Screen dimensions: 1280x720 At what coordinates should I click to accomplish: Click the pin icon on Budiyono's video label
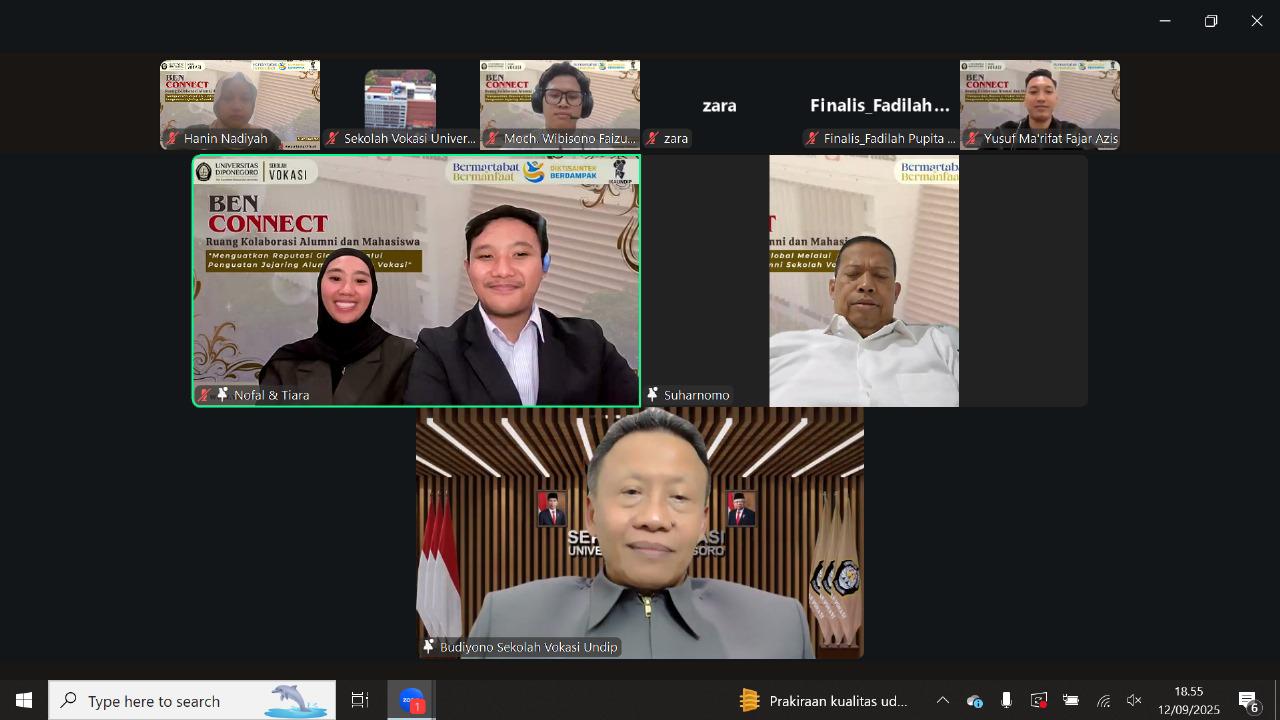pyautogui.click(x=428, y=647)
